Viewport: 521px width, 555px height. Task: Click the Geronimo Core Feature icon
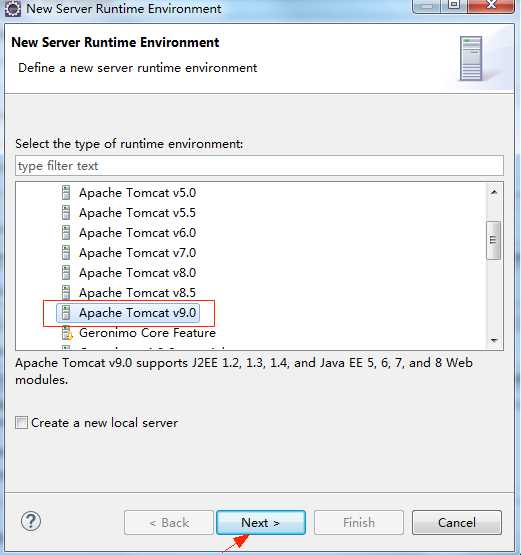click(x=67, y=333)
